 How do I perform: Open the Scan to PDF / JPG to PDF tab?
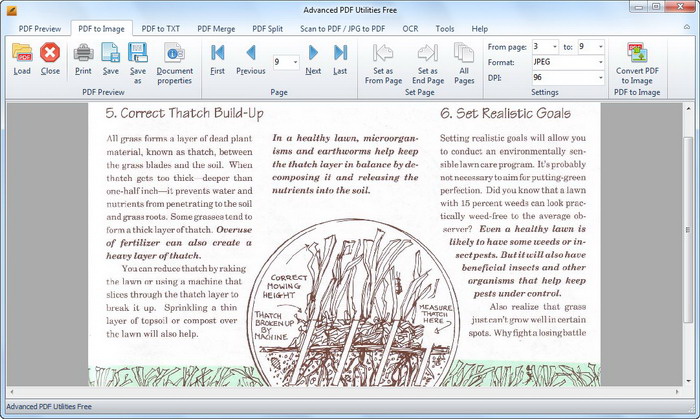click(x=342, y=29)
